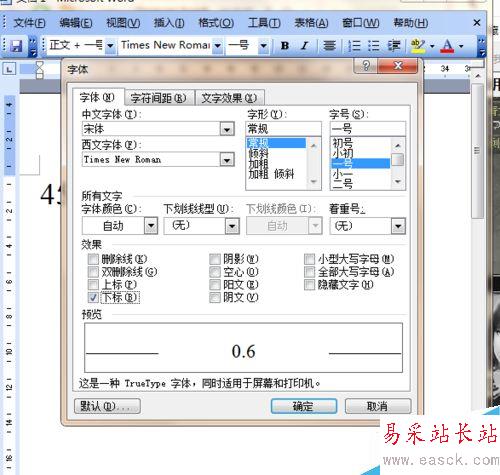Open the 视图 menu
Viewport: 500px width, 475px height.
(x=123, y=23)
